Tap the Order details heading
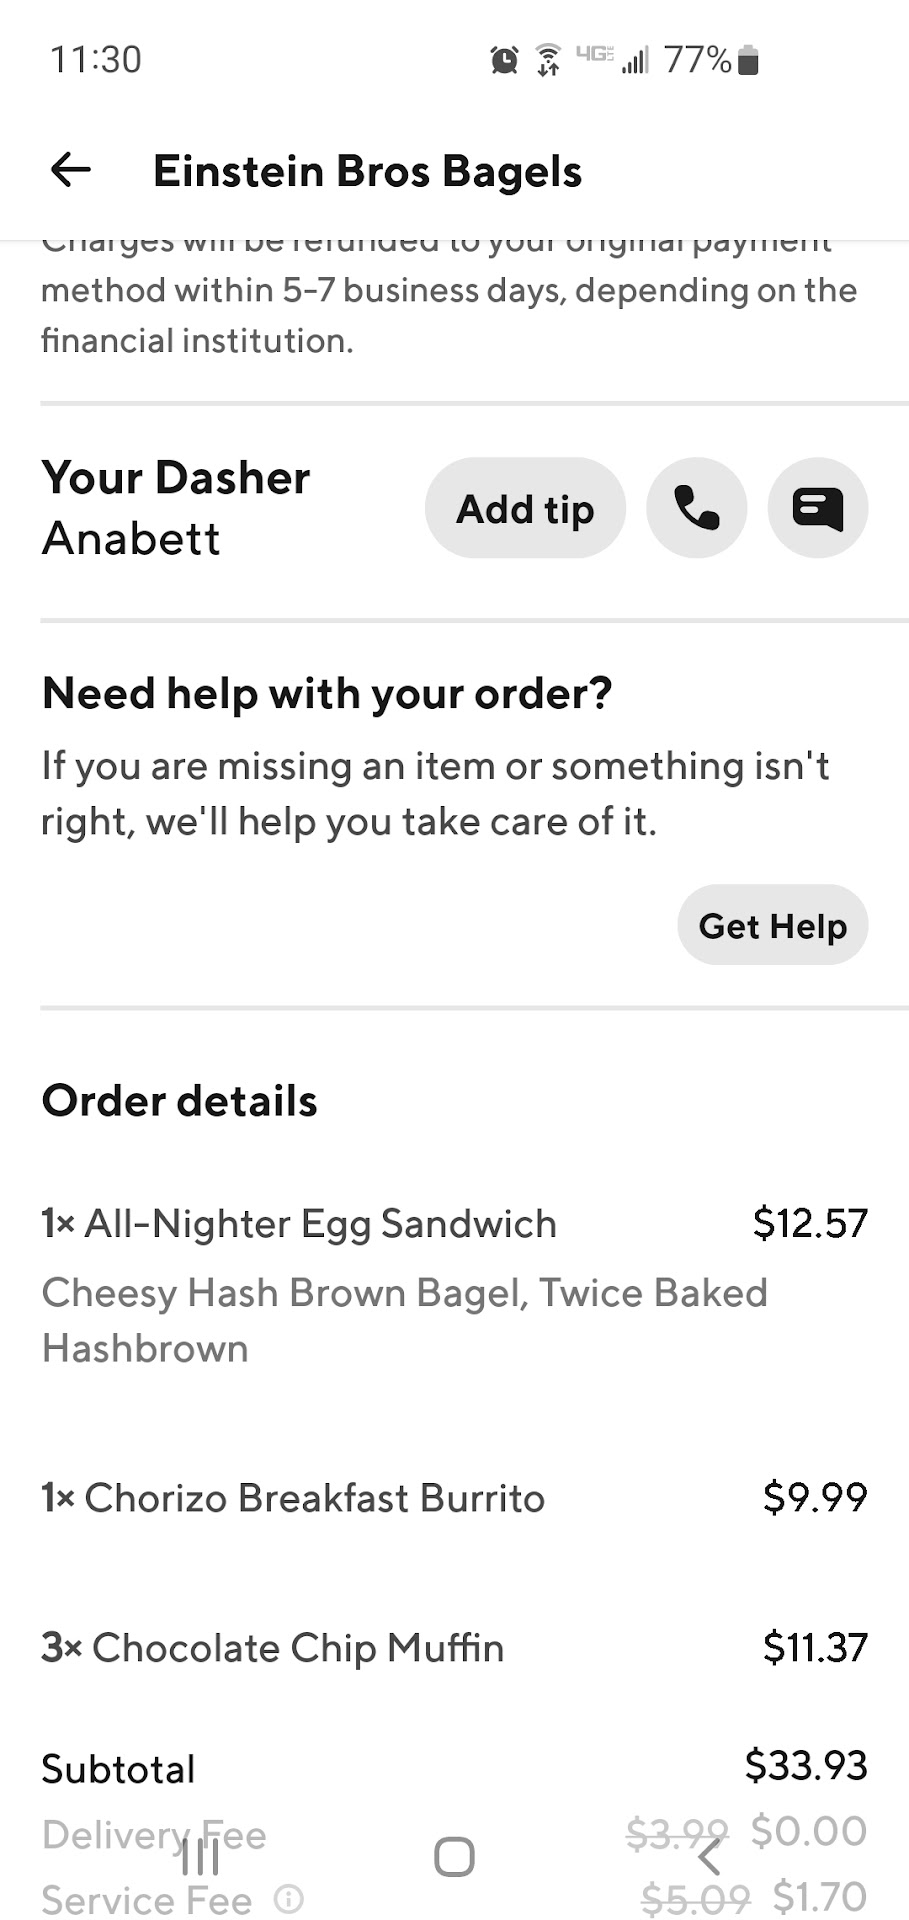 (180, 1101)
